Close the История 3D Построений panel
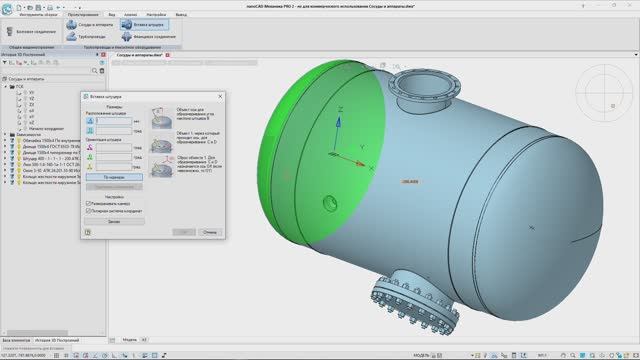 point(103,54)
